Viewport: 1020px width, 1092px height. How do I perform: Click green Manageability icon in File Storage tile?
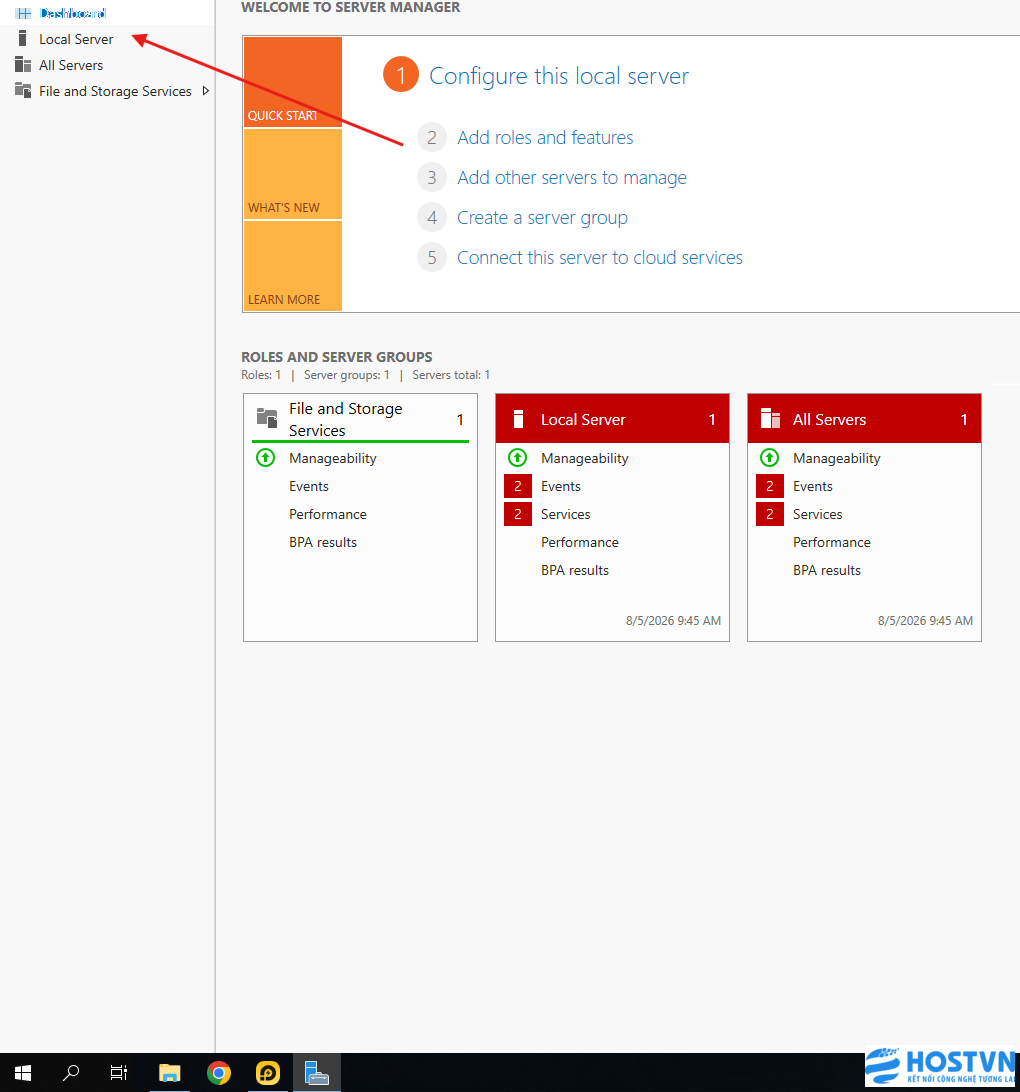[x=265, y=458]
